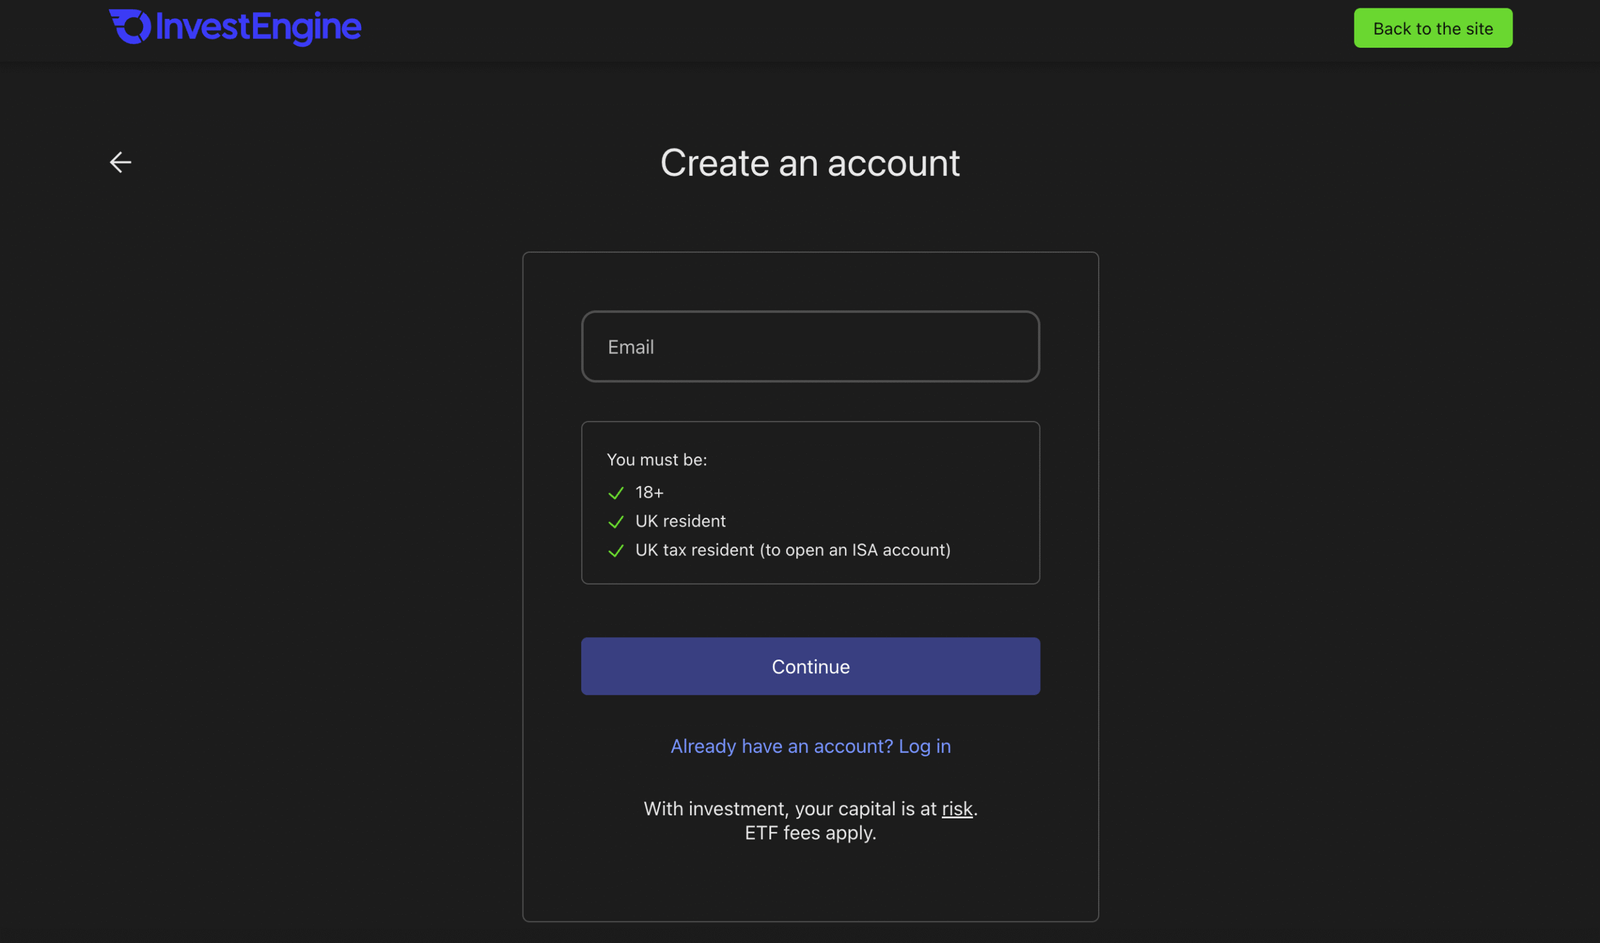
Task: Click the Create an account heading
Action: click(x=809, y=163)
